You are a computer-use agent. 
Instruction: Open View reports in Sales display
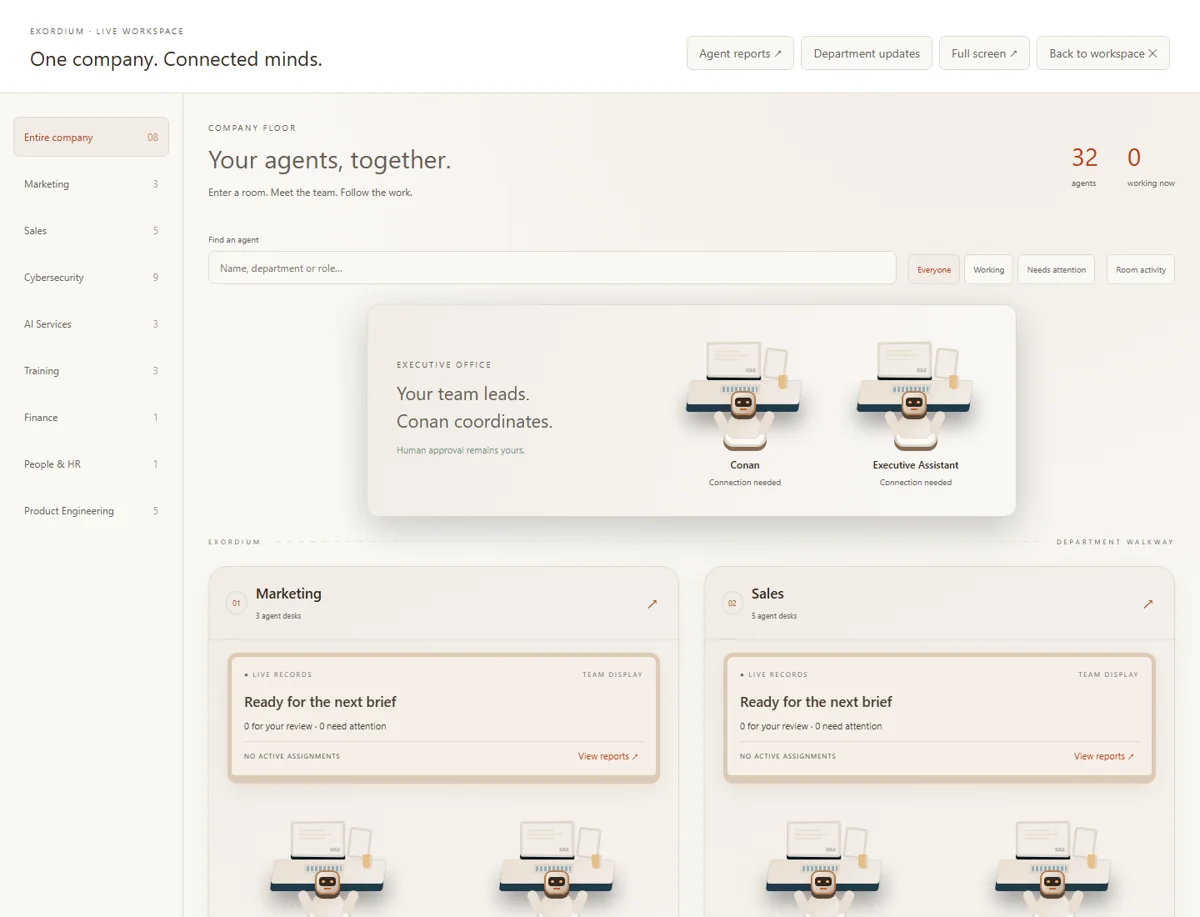click(1104, 756)
